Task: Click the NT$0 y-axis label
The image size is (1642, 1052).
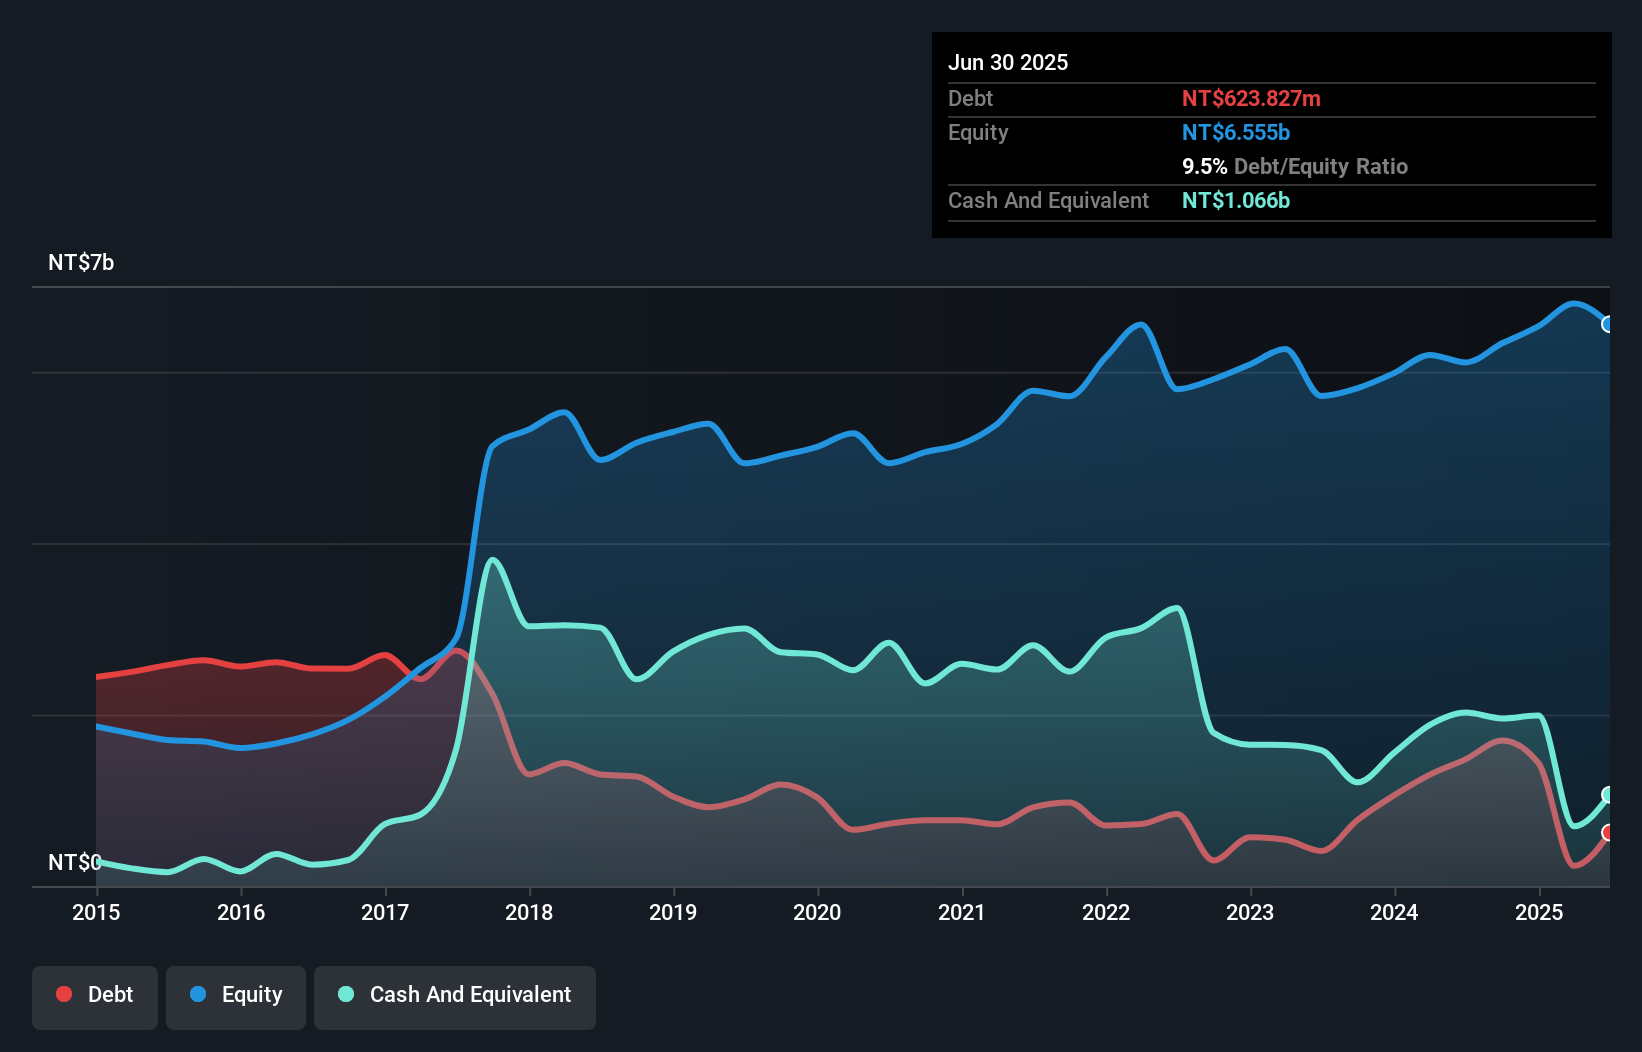Action: click(75, 862)
